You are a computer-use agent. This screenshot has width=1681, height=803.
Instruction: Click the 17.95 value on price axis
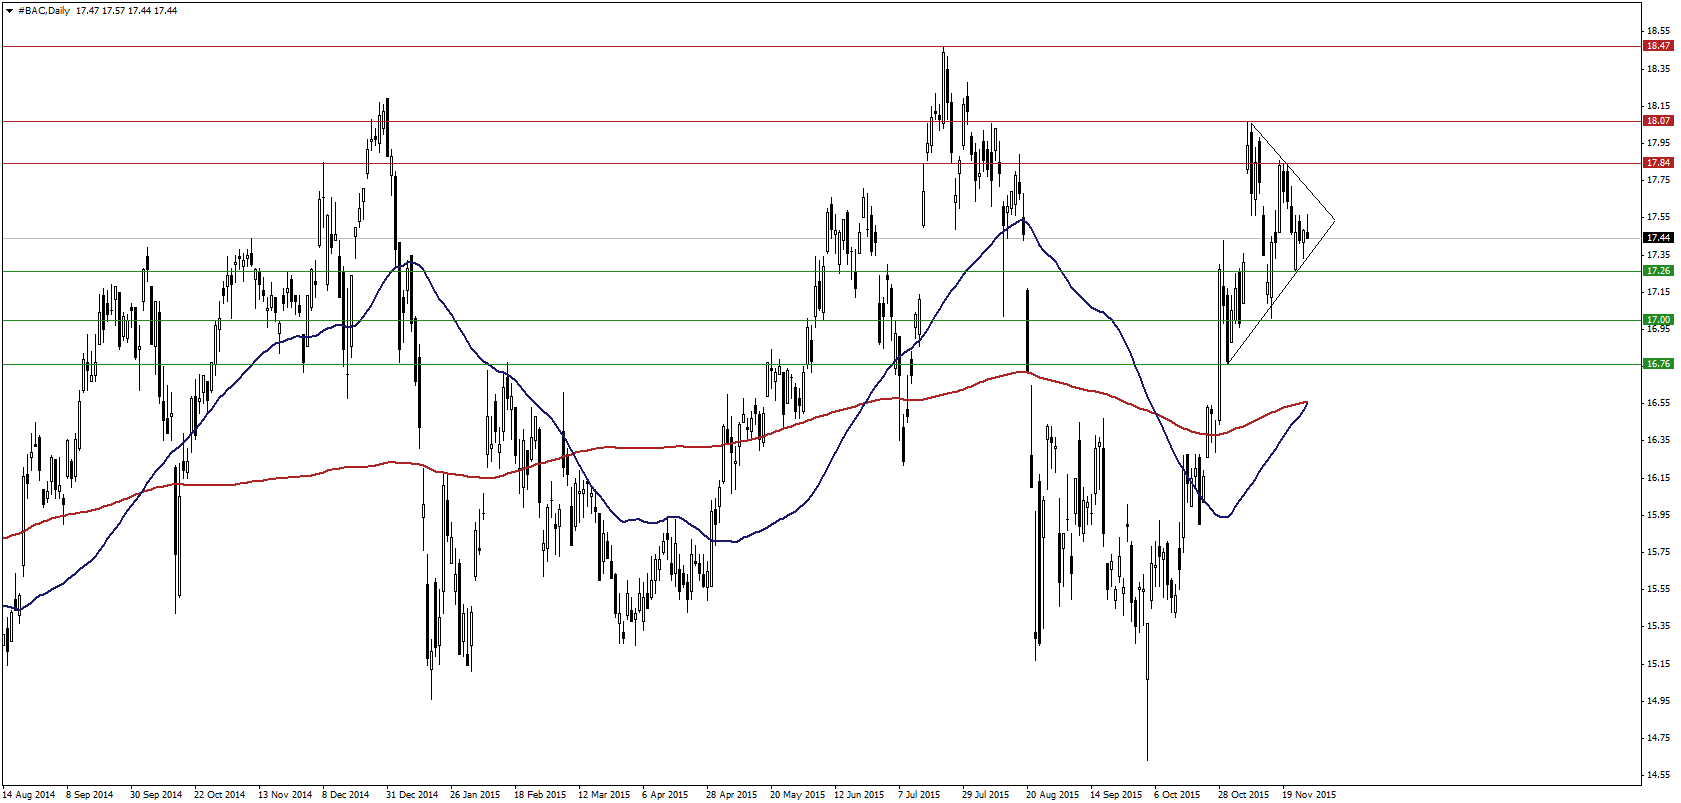(1658, 143)
